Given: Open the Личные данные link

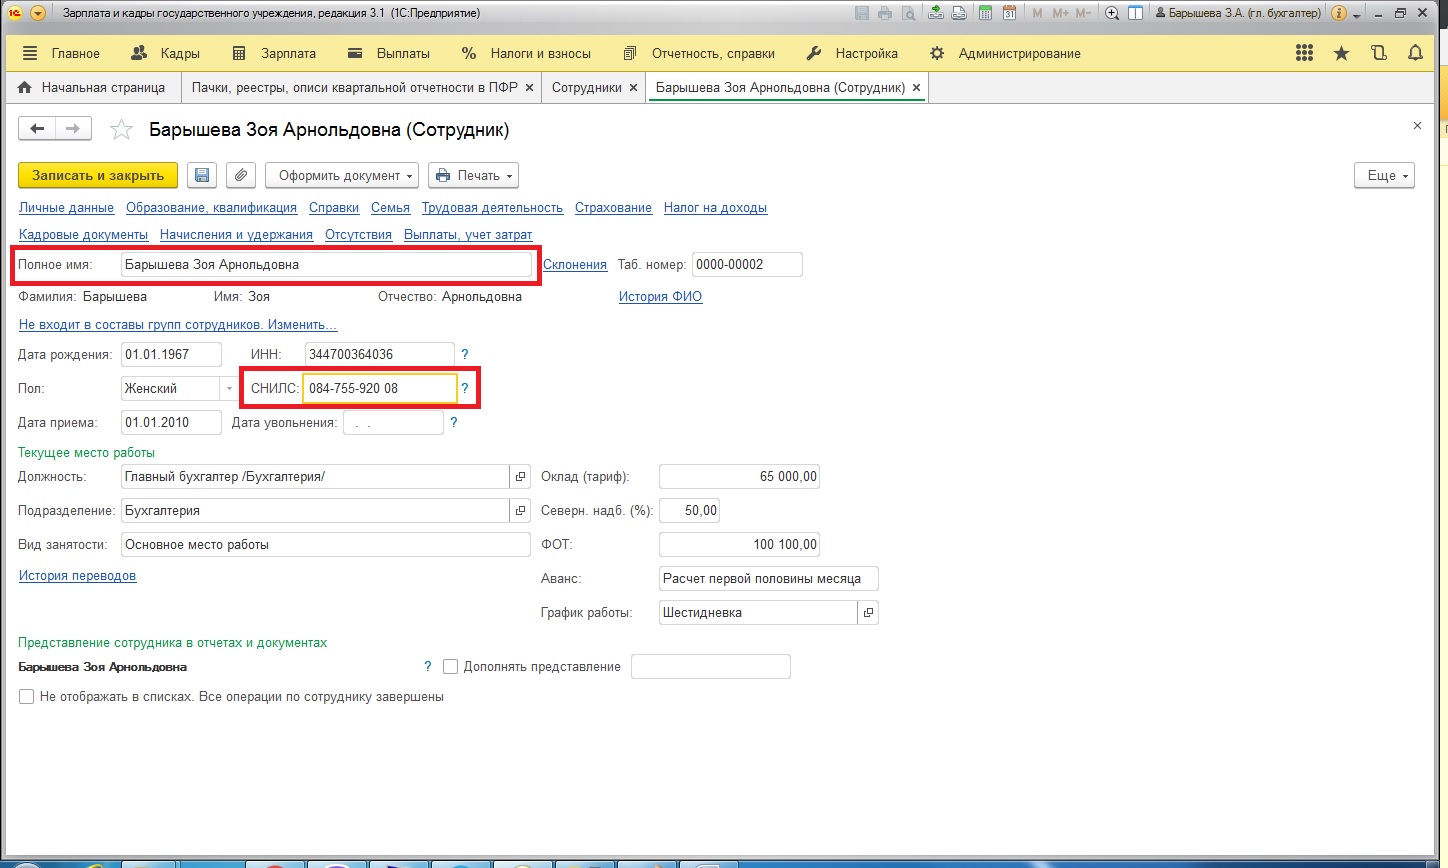Looking at the screenshot, I should pyautogui.click(x=66, y=208).
